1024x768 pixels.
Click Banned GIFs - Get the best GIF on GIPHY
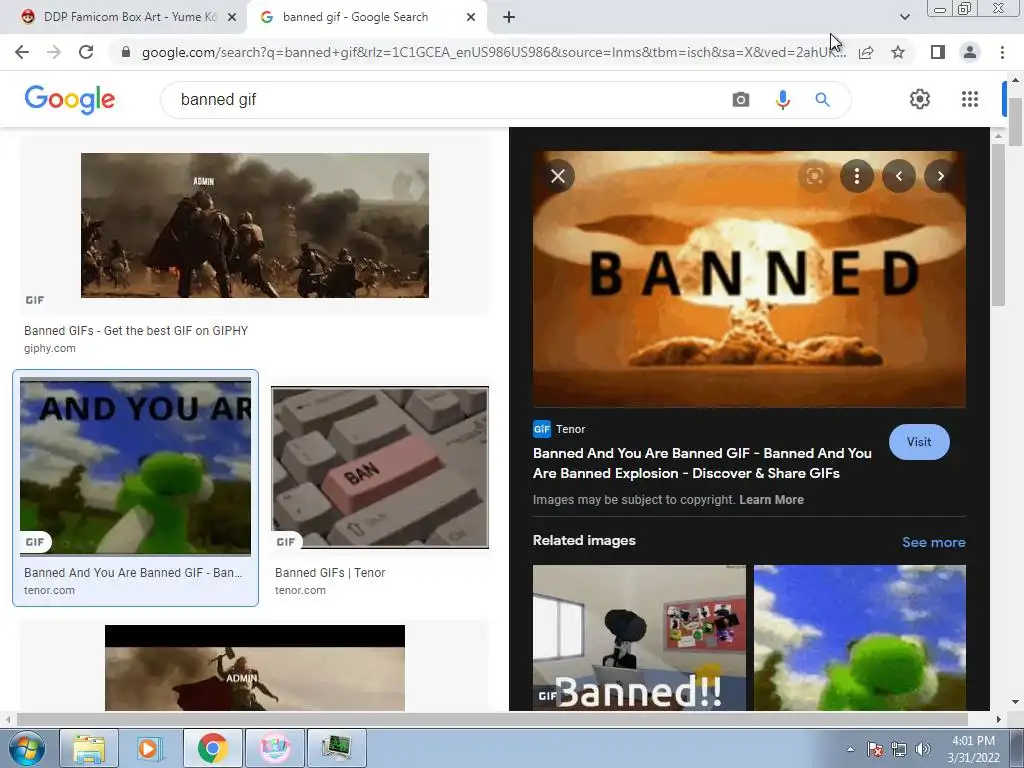point(136,330)
